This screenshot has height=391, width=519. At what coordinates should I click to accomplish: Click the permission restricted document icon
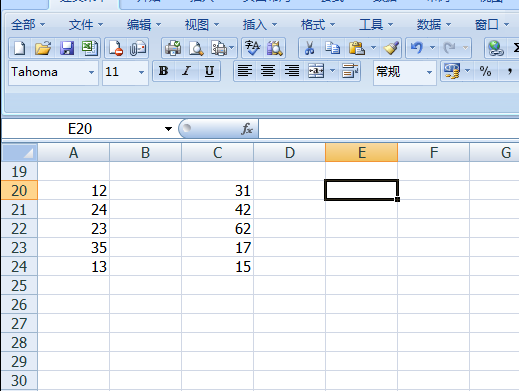[116, 48]
